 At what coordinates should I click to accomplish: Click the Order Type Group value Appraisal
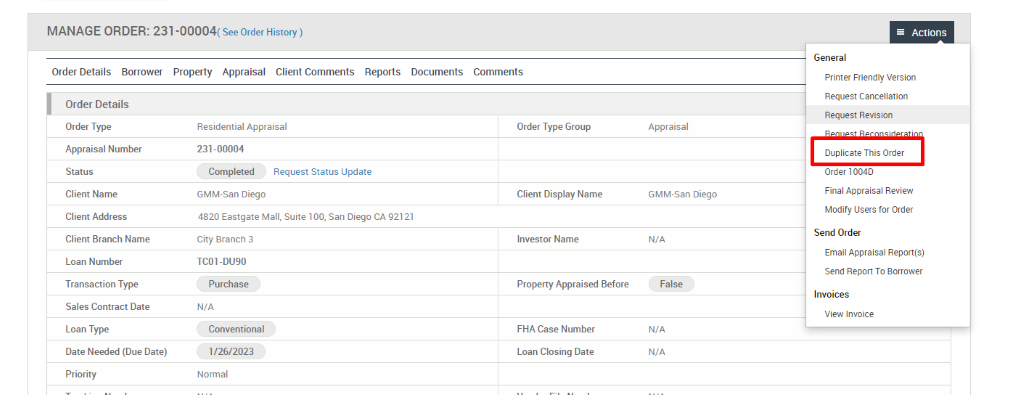[x=668, y=127]
